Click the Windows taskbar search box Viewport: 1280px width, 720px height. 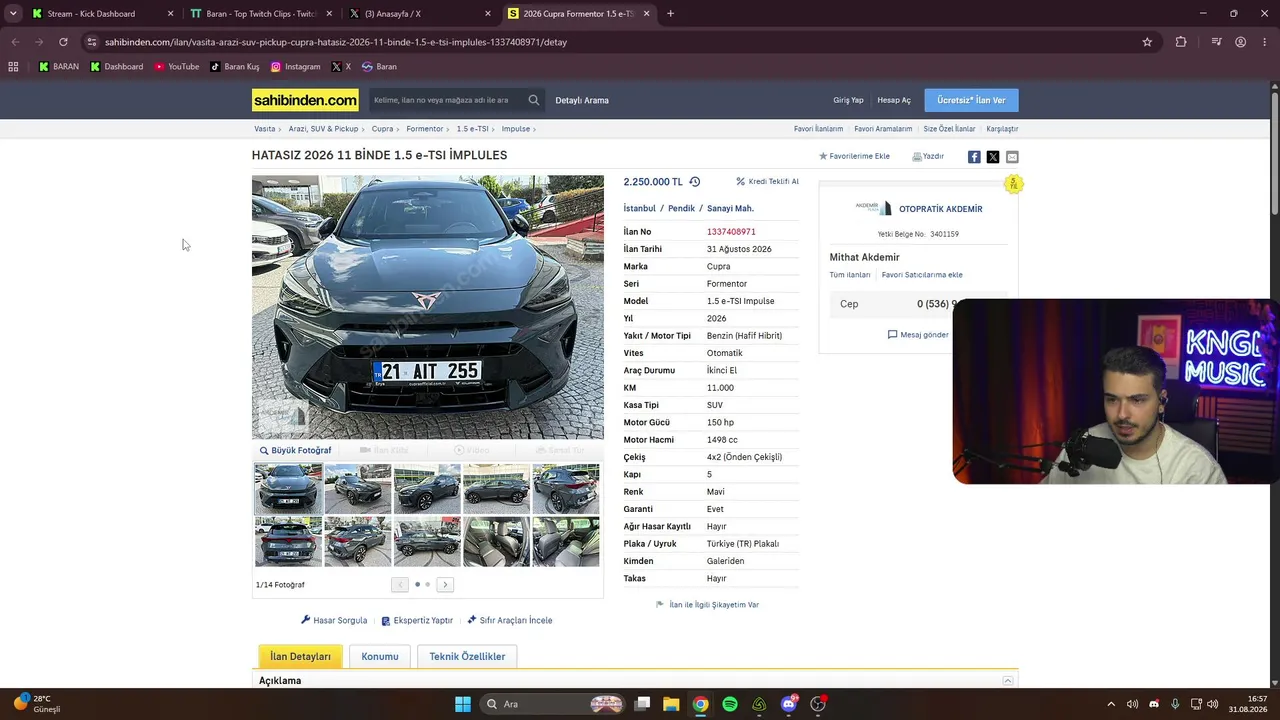[552, 704]
